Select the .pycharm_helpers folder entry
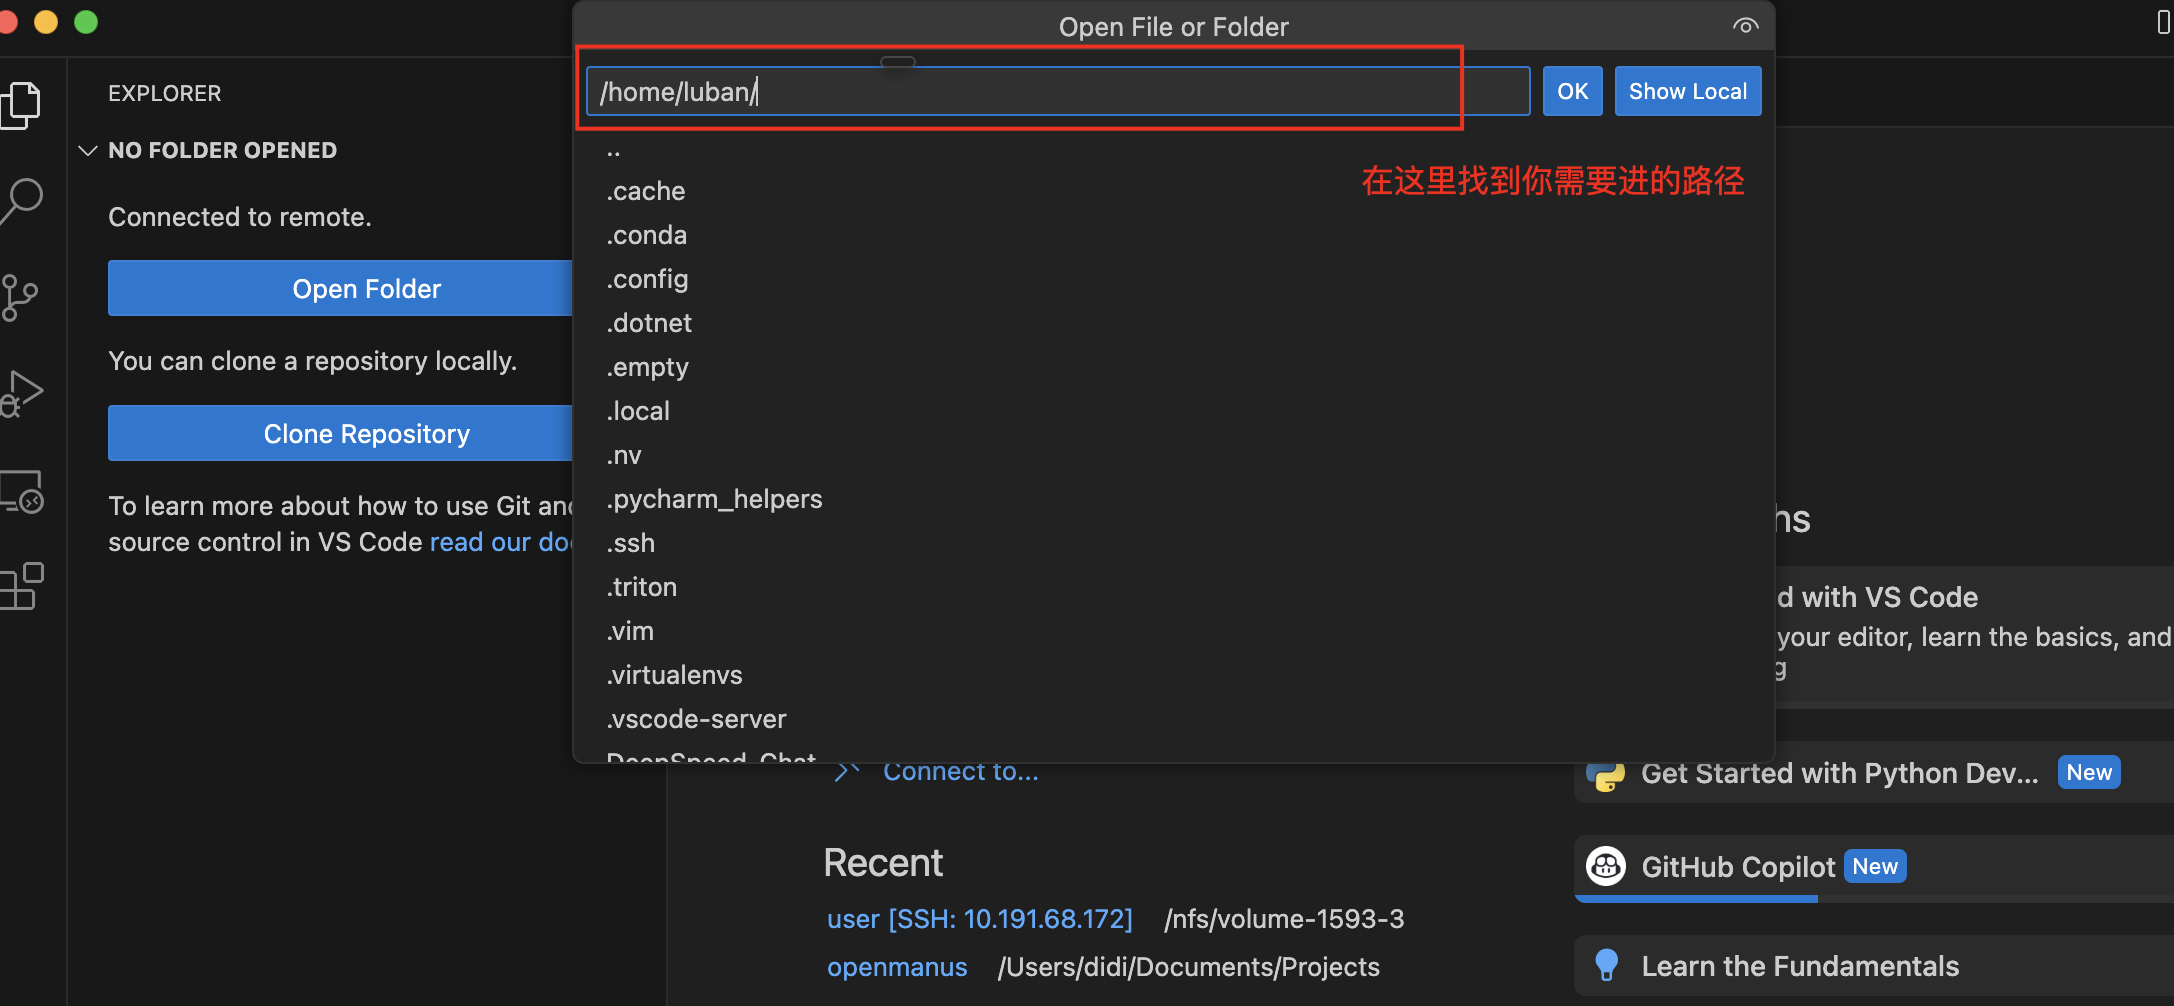 pyautogui.click(x=1174, y=499)
